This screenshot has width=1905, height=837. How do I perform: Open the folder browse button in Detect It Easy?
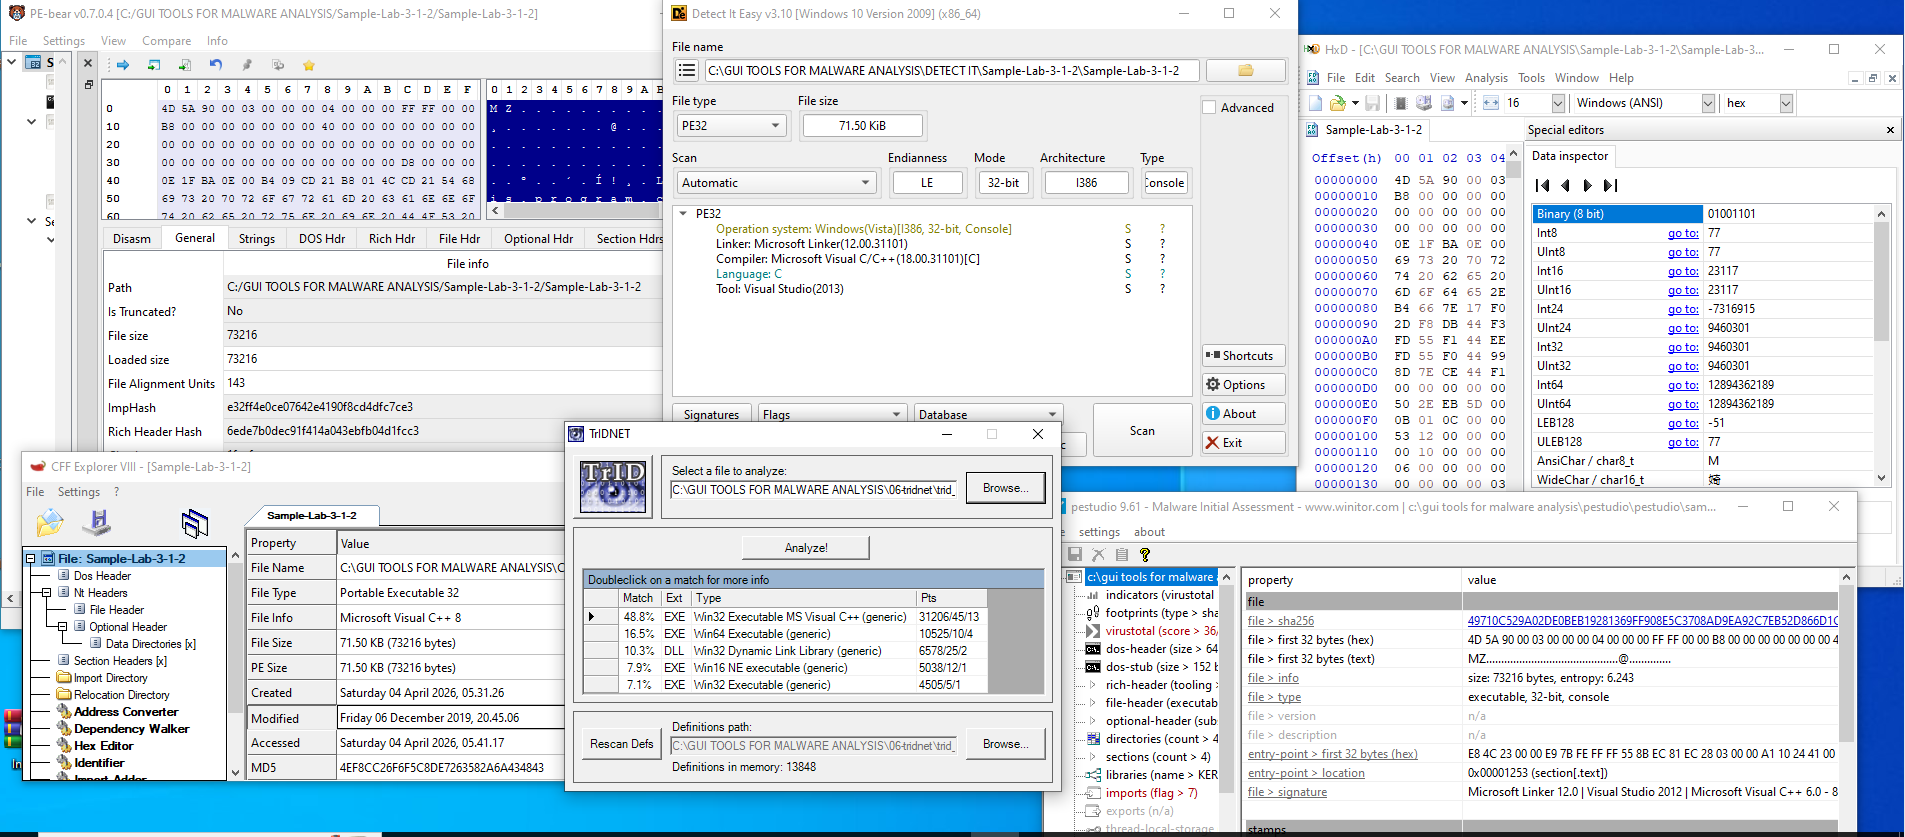(1245, 70)
